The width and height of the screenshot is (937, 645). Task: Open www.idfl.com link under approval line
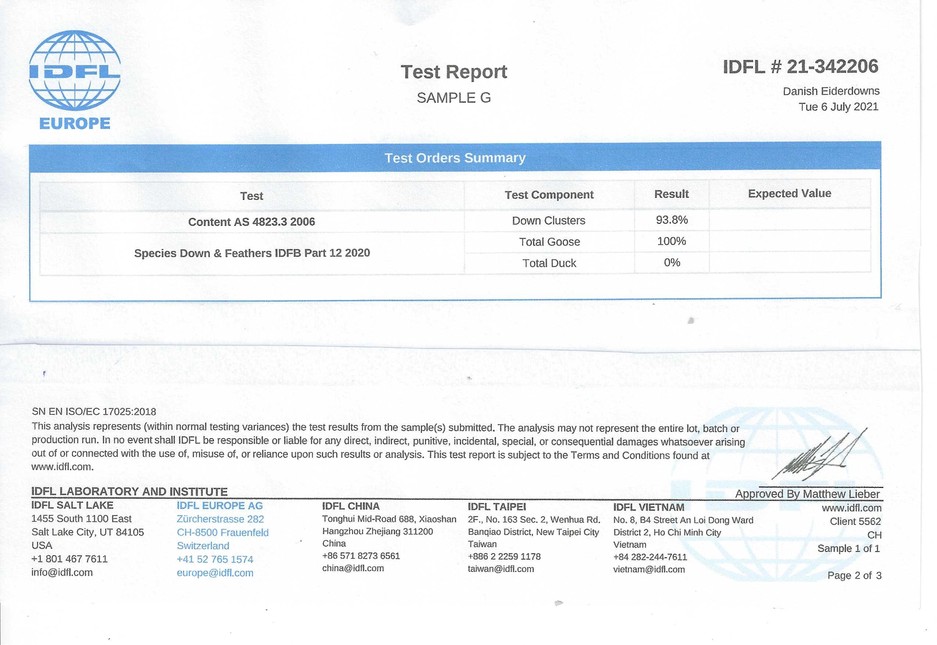852,508
